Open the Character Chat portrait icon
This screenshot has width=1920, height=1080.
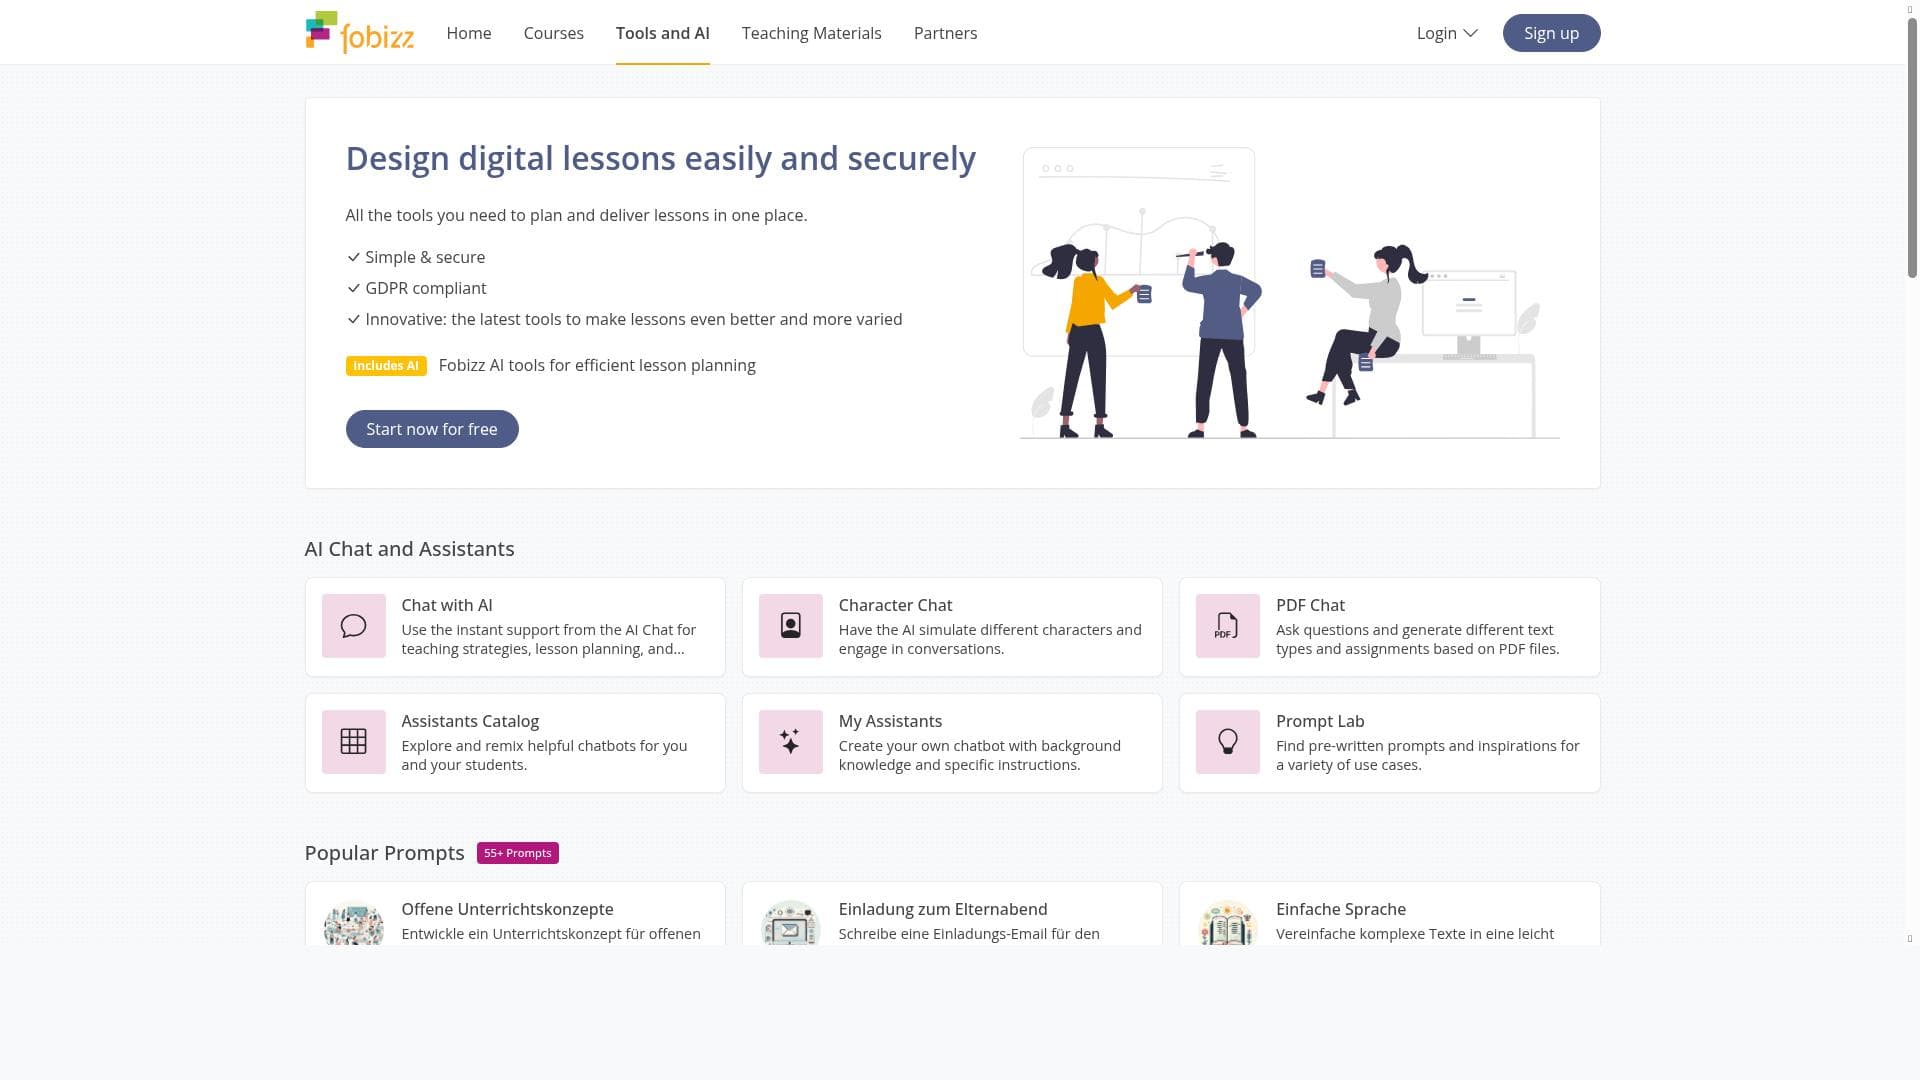pyautogui.click(x=790, y=626)
